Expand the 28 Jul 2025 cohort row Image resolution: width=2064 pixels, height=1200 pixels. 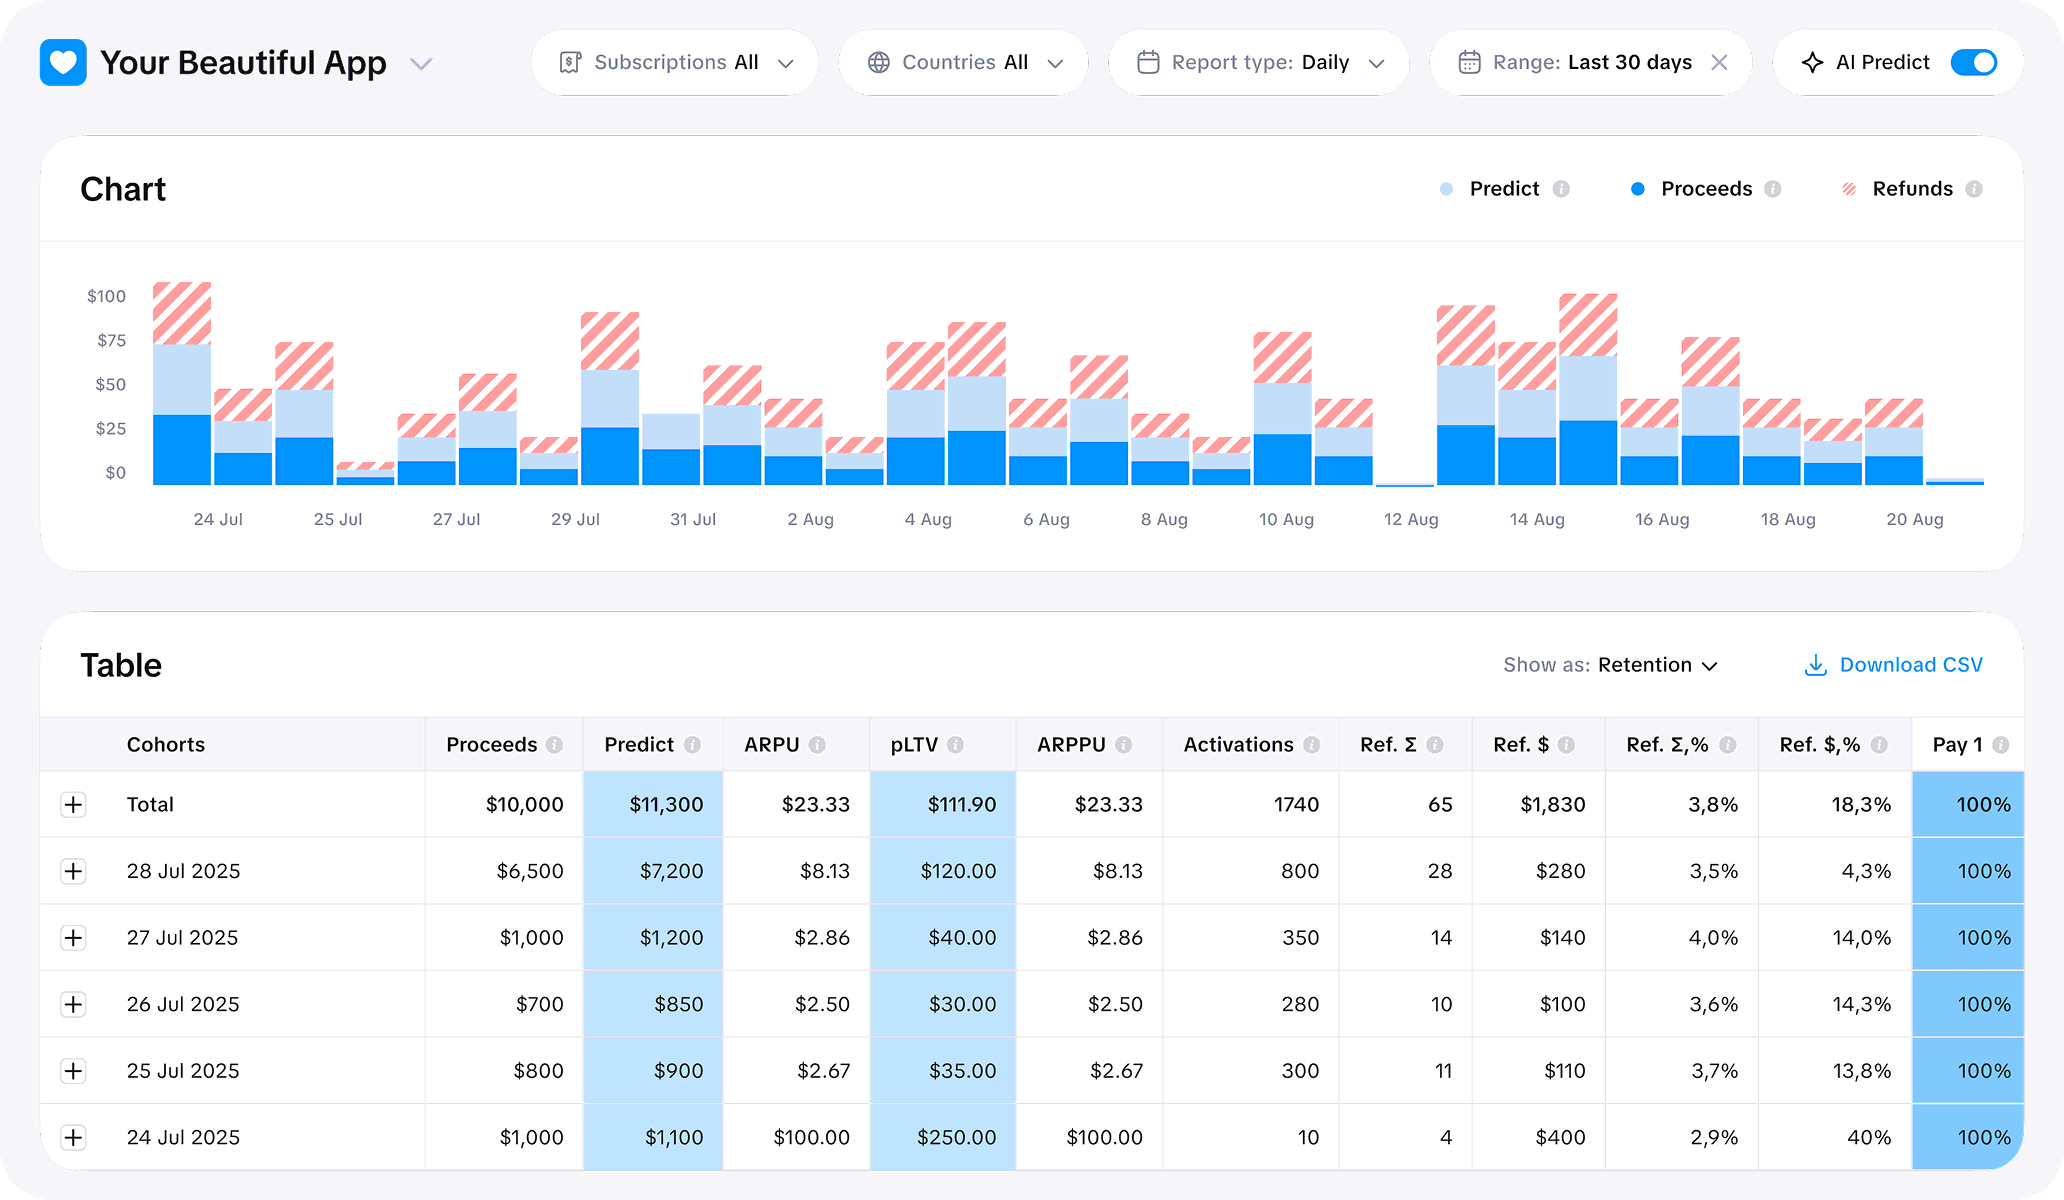coord(73,870)
